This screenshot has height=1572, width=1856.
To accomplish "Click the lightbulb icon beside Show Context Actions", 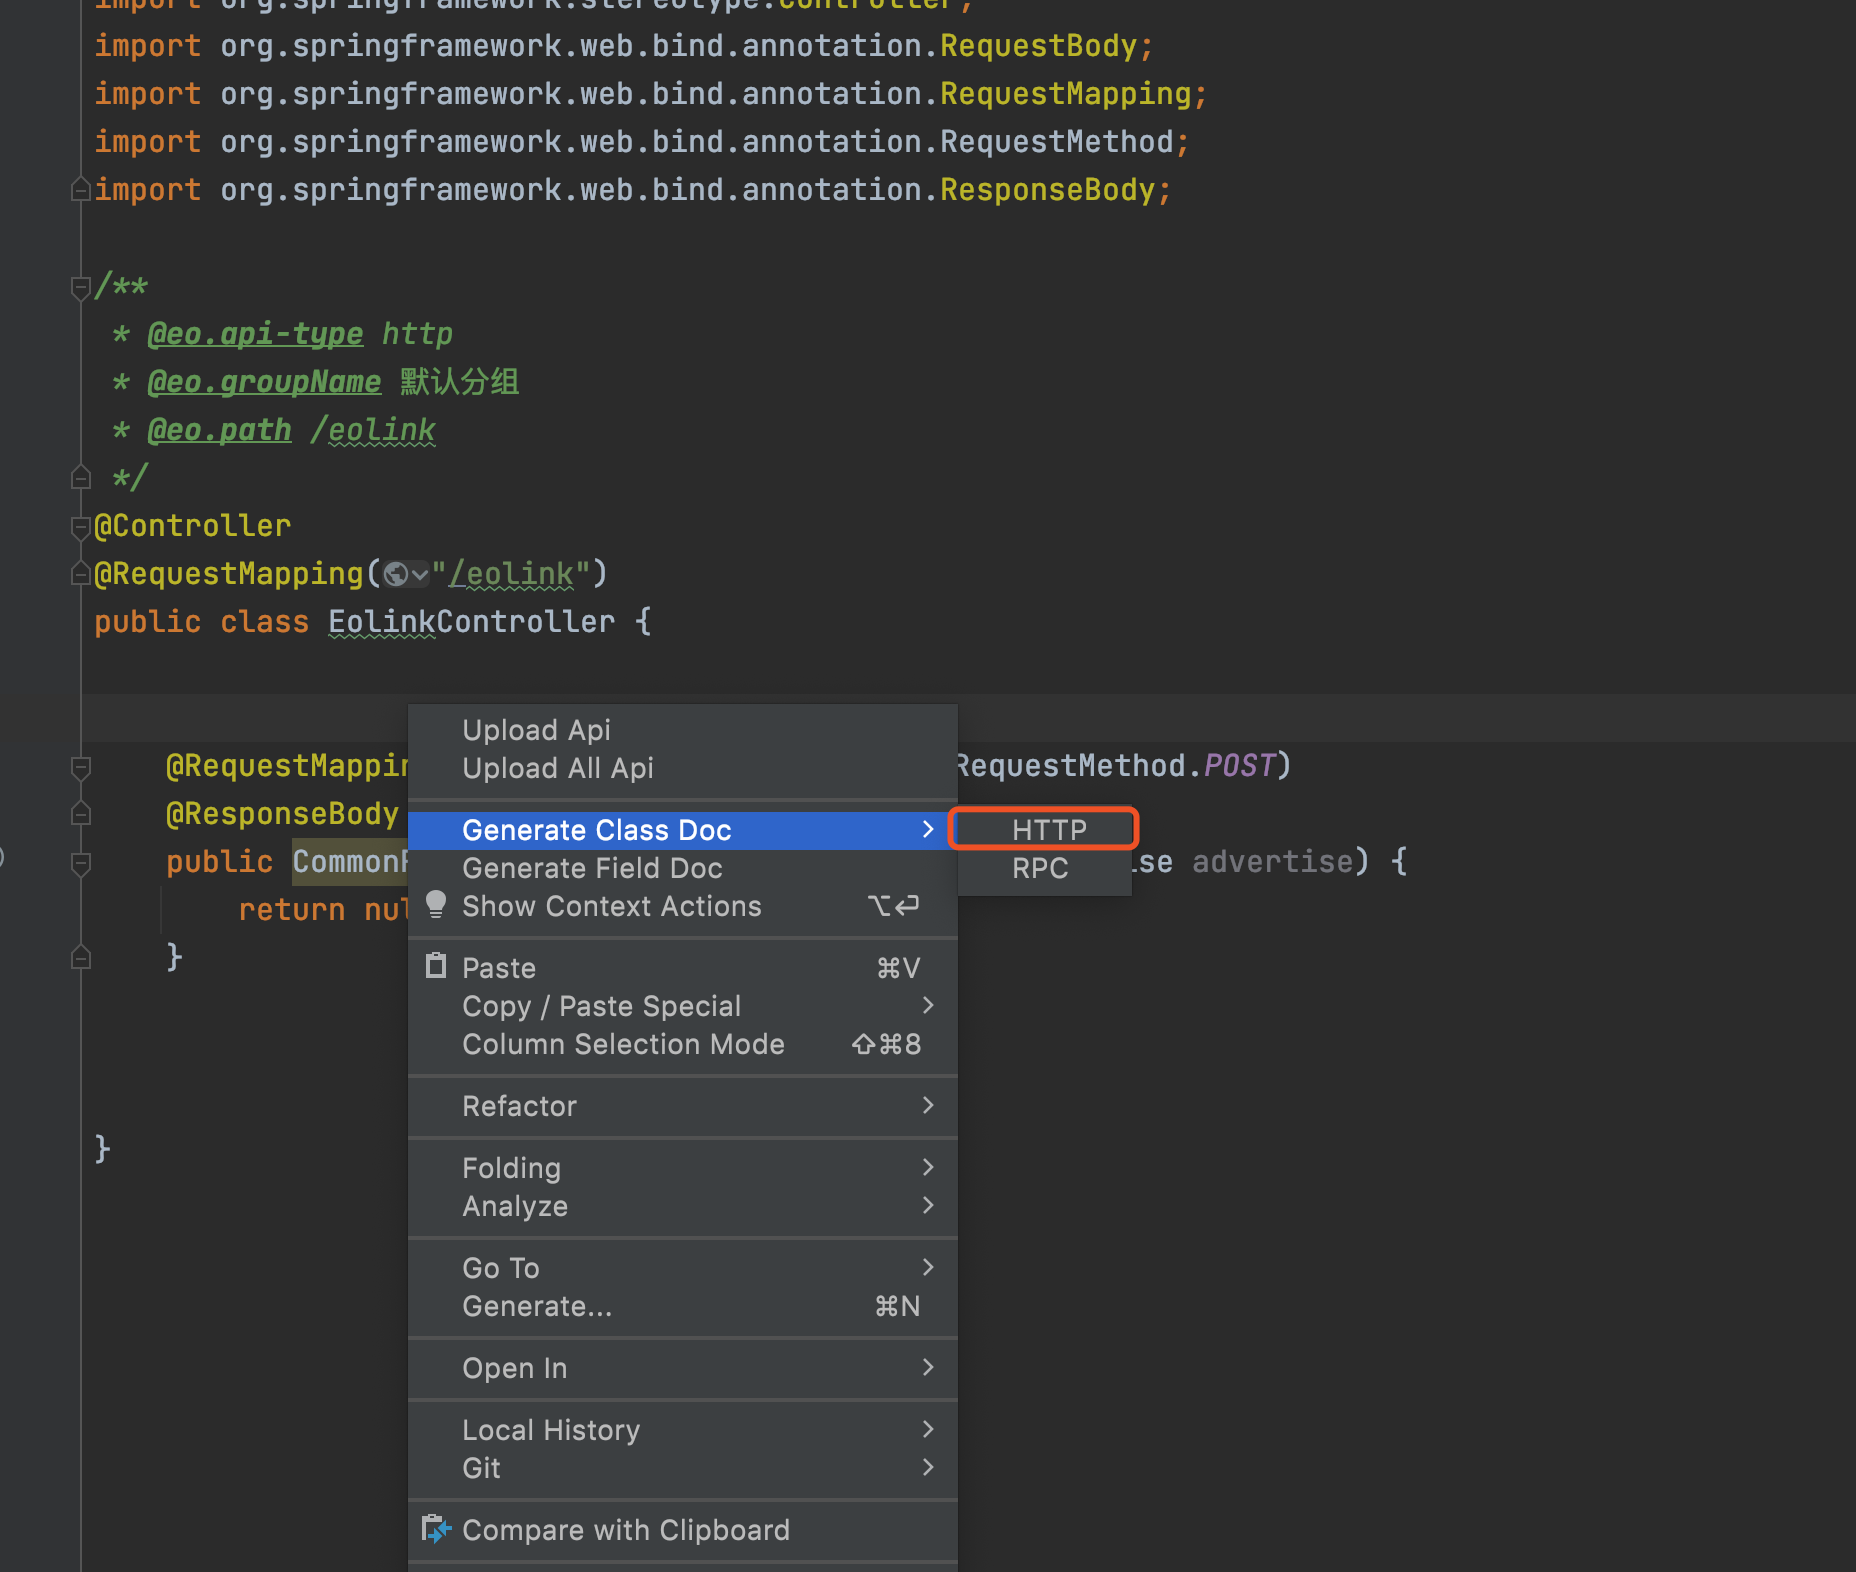I will click(x=436, y=905).
